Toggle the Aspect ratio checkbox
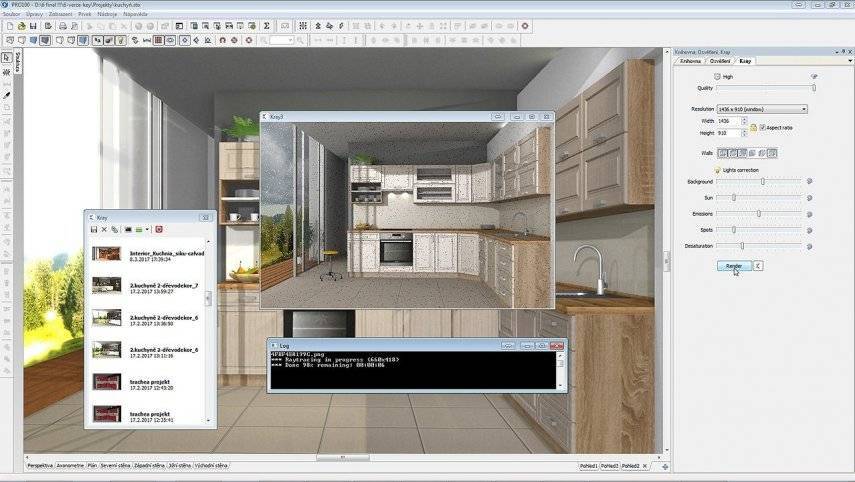This screenshot has height=482, width=855. pyautogui.click(x=763, y=128)
